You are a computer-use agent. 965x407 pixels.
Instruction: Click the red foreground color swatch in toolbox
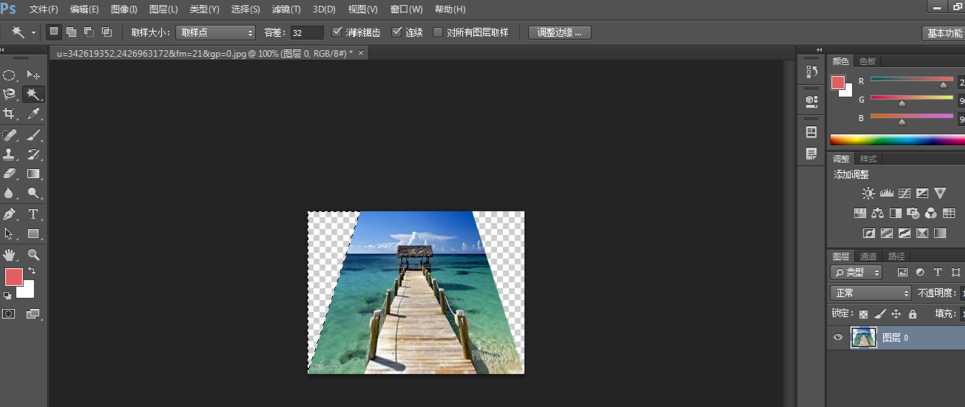point(13,277)
